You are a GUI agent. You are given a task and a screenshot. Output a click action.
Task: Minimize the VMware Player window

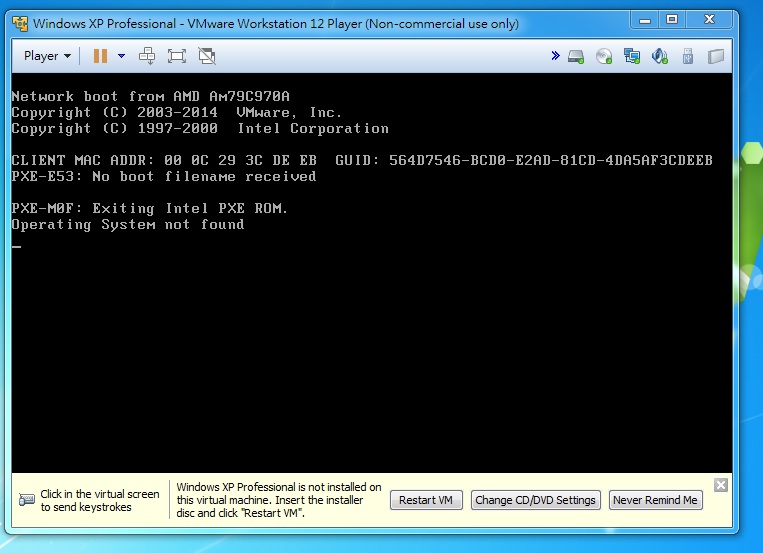click(x=645, y=20)
